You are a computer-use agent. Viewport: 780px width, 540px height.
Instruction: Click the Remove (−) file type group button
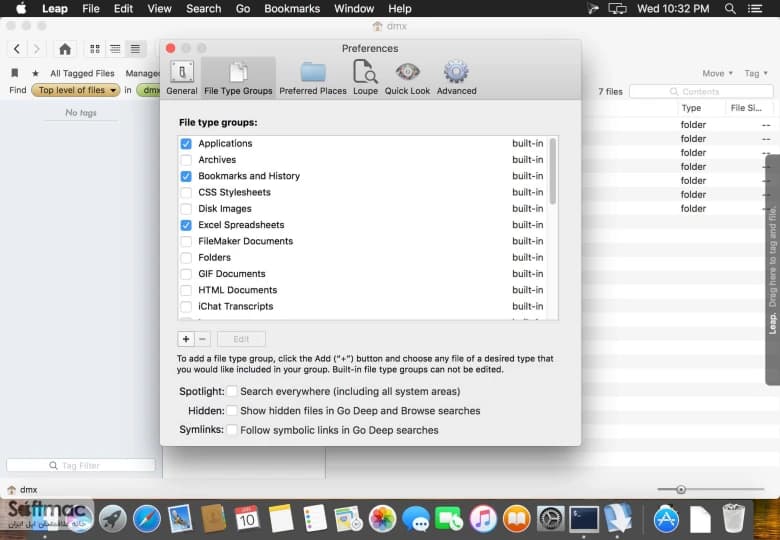pyautogui.click(x=202, y=339)
